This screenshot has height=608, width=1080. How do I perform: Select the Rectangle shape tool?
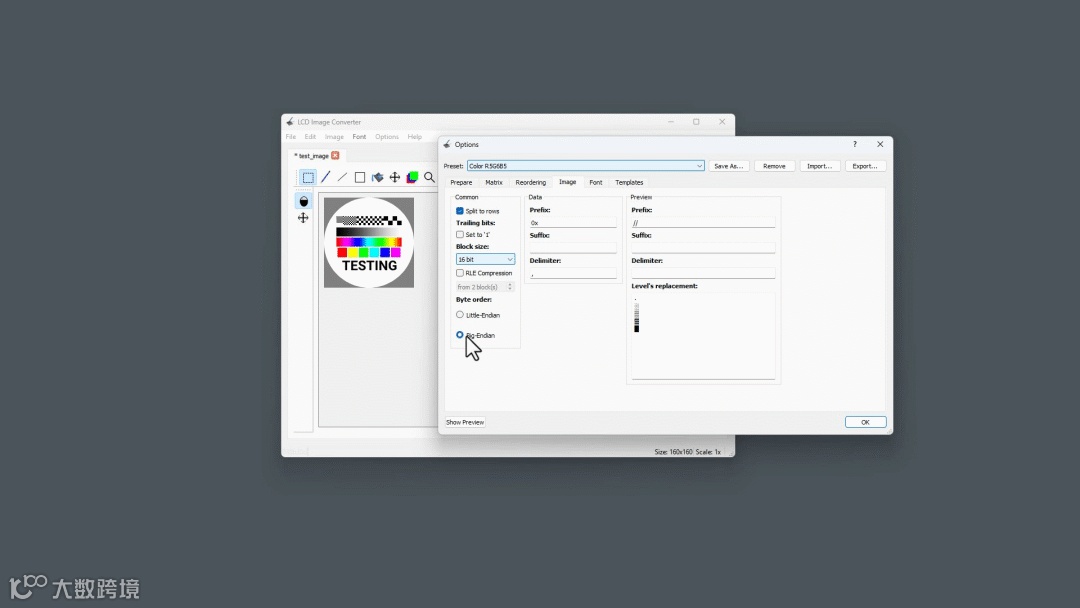[x=360, y=178]
